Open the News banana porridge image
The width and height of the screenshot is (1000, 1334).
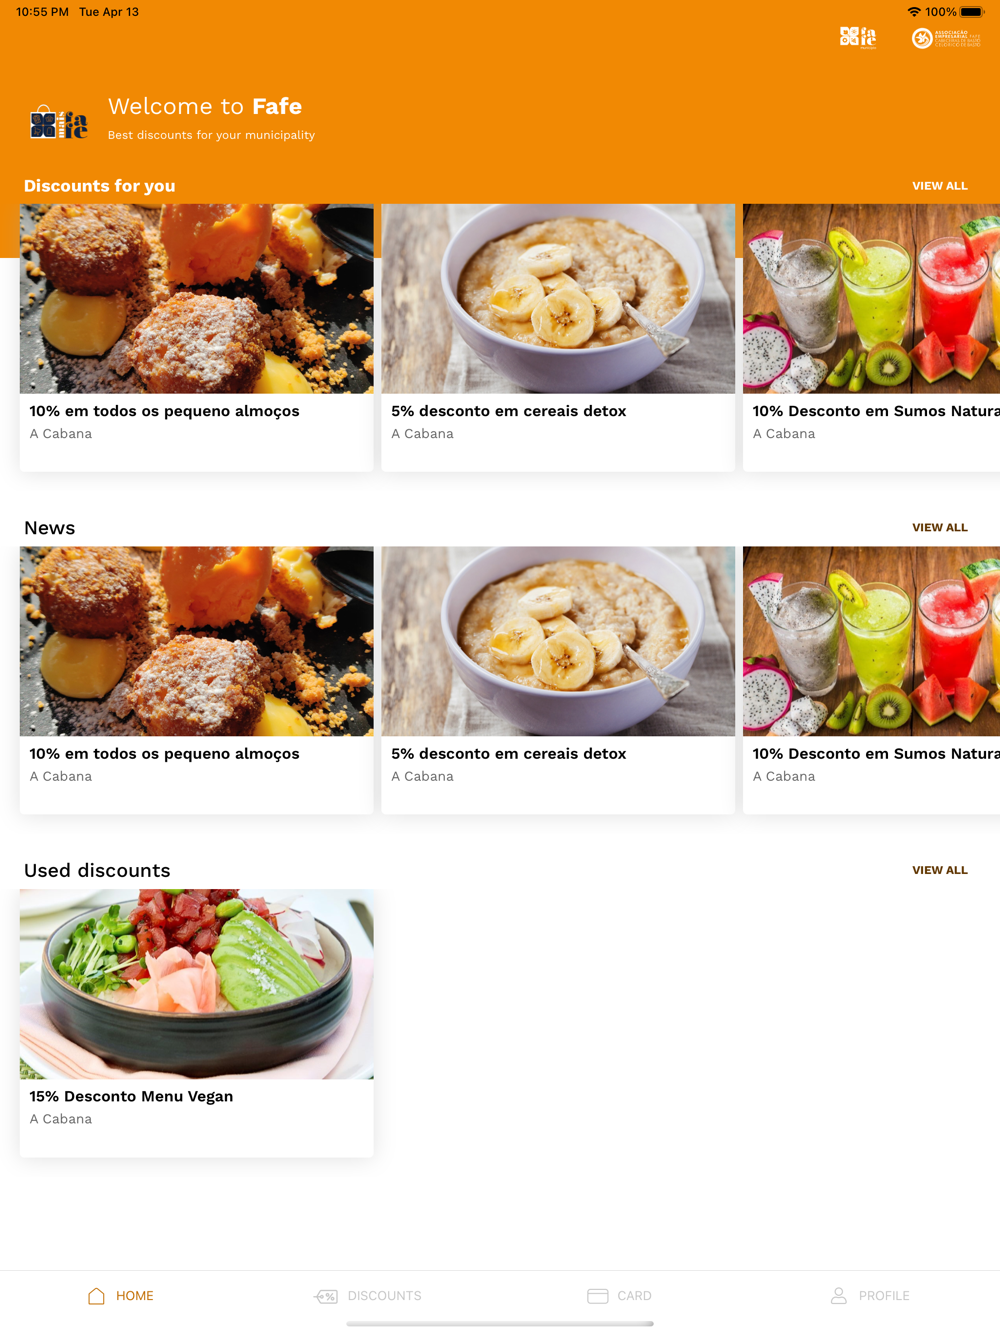pyautogui.click(x=558, y=641)
